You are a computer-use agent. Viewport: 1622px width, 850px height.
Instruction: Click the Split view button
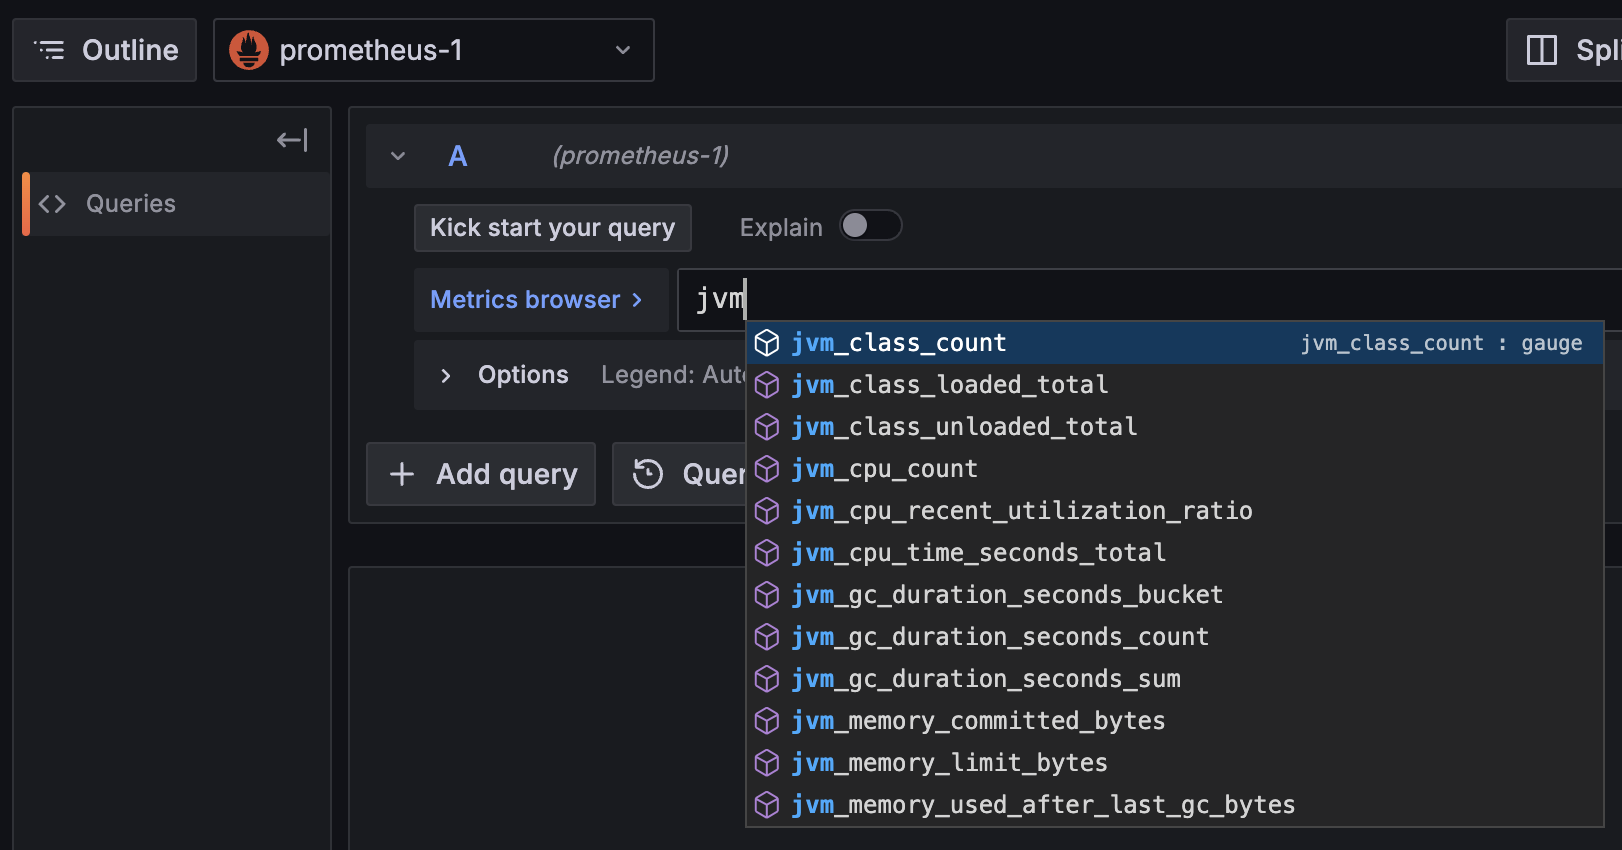click(x=1565, y=50)
